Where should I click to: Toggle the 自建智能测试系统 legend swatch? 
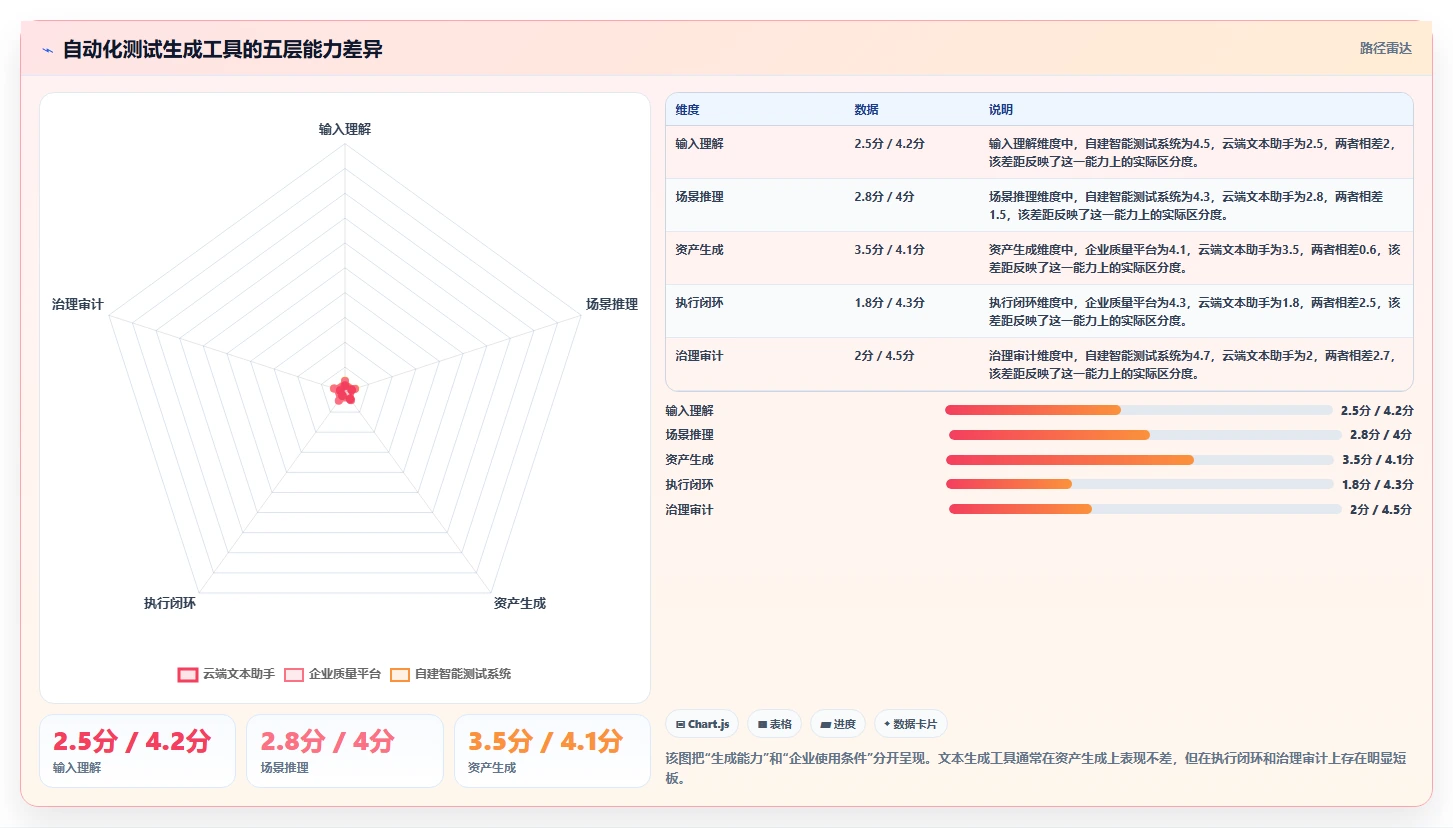click(400, 674)
